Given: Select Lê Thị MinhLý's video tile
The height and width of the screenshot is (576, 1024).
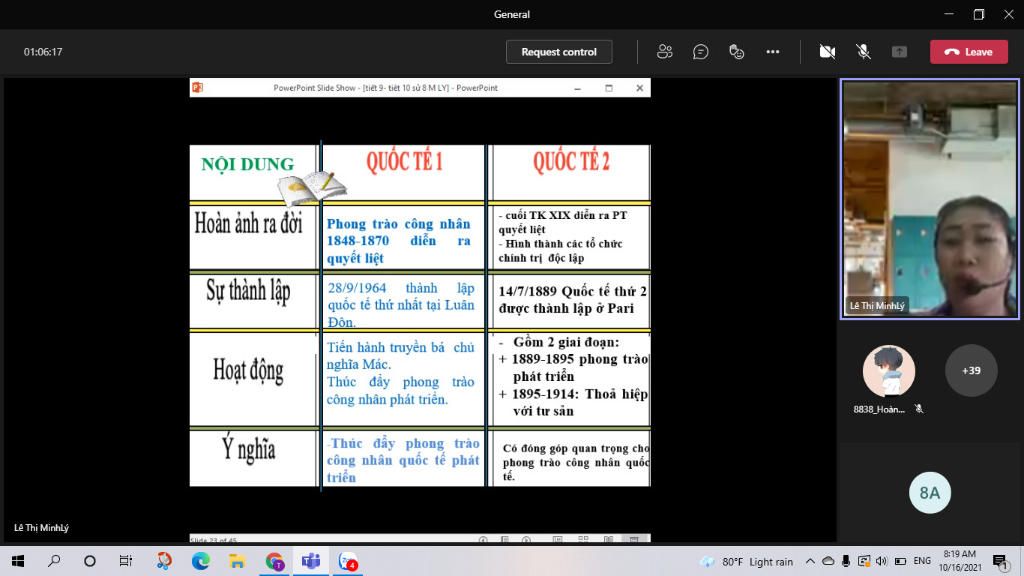Looking at the screenshot, I should (929, 199).
